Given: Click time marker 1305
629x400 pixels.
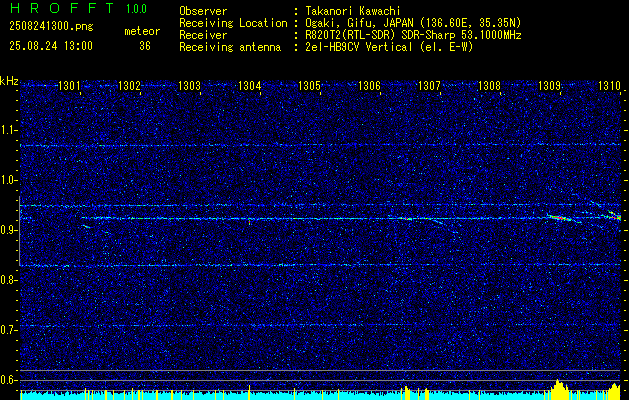Looking at the screenshot, I should click(x=309, y=85).
